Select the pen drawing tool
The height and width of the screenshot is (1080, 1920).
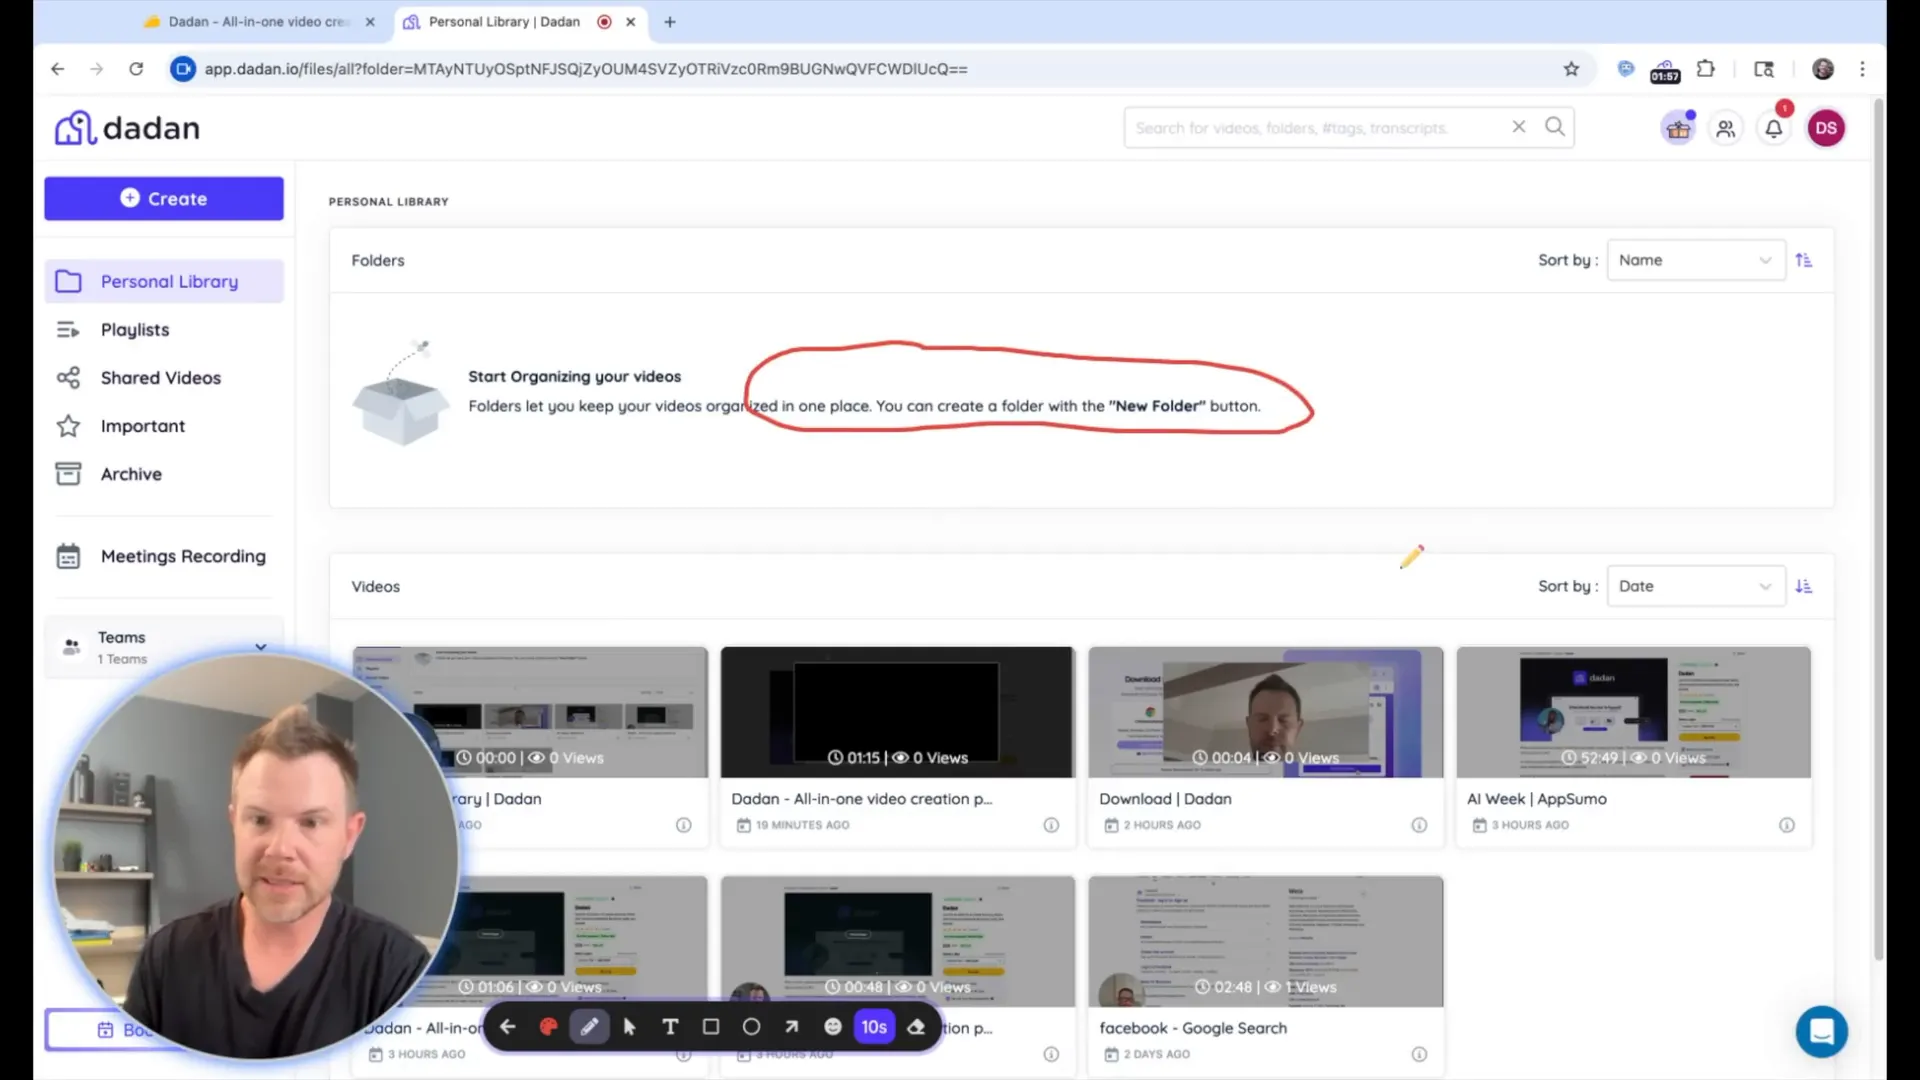point(589,1027)
